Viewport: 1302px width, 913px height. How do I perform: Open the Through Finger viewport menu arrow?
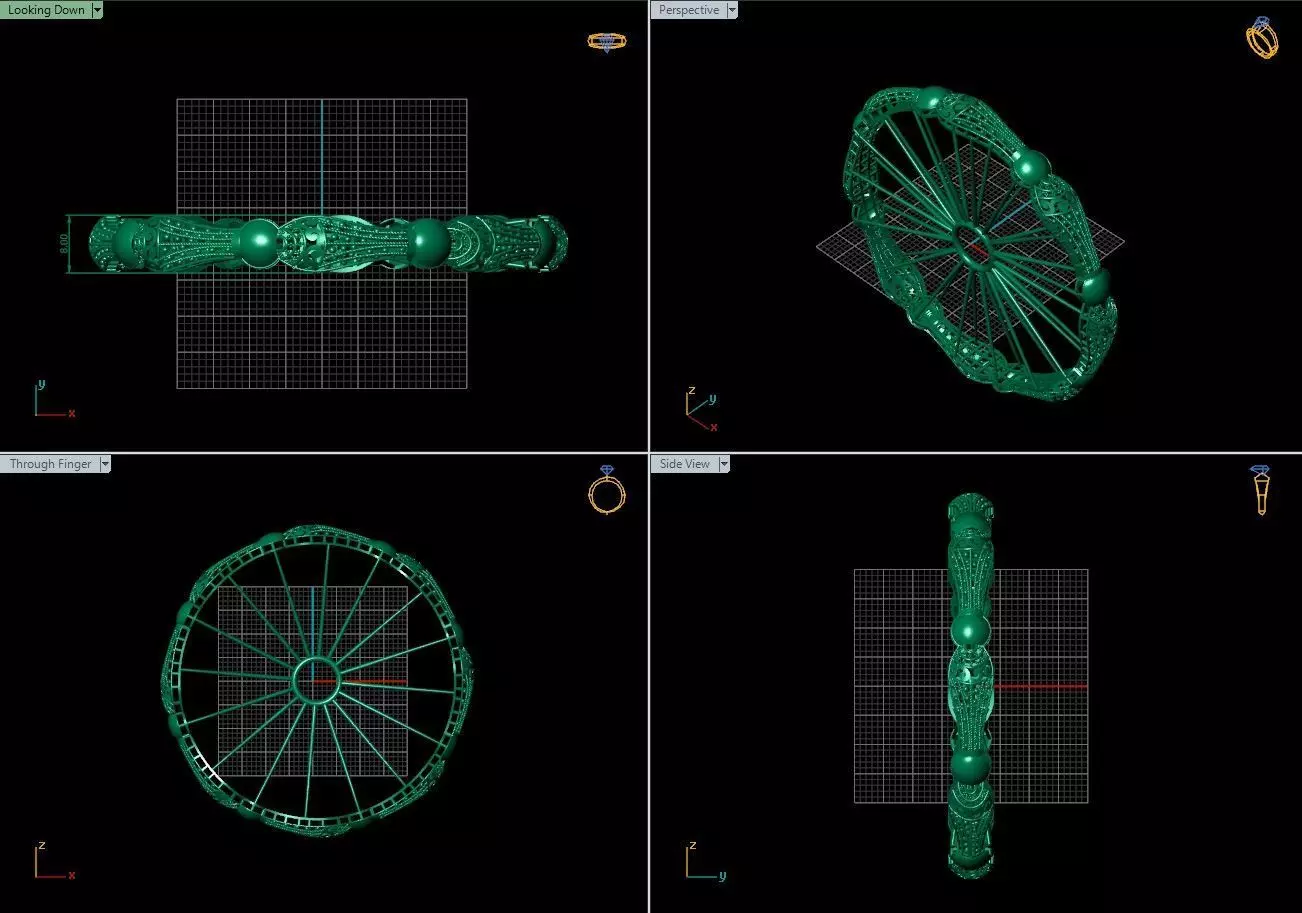(x=105, y=464)
